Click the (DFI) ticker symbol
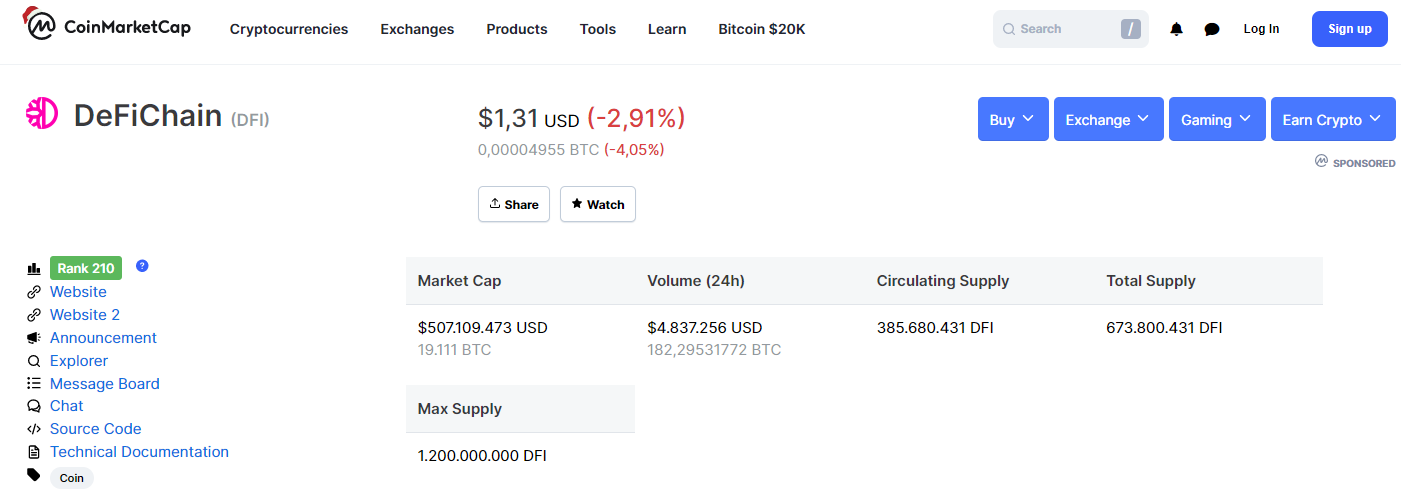This screenshot has width=1401, height=489. tap(250, 120)
